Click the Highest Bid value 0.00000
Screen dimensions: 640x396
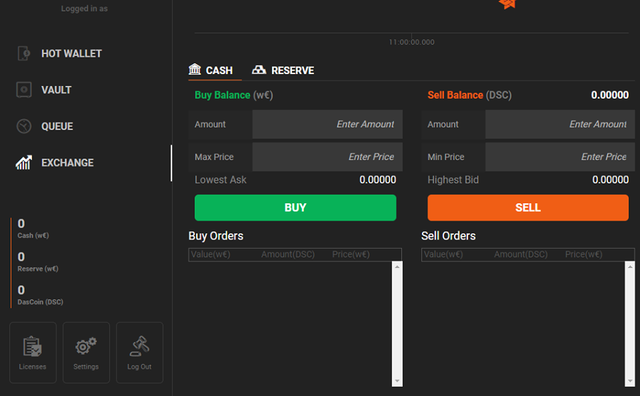610,180
